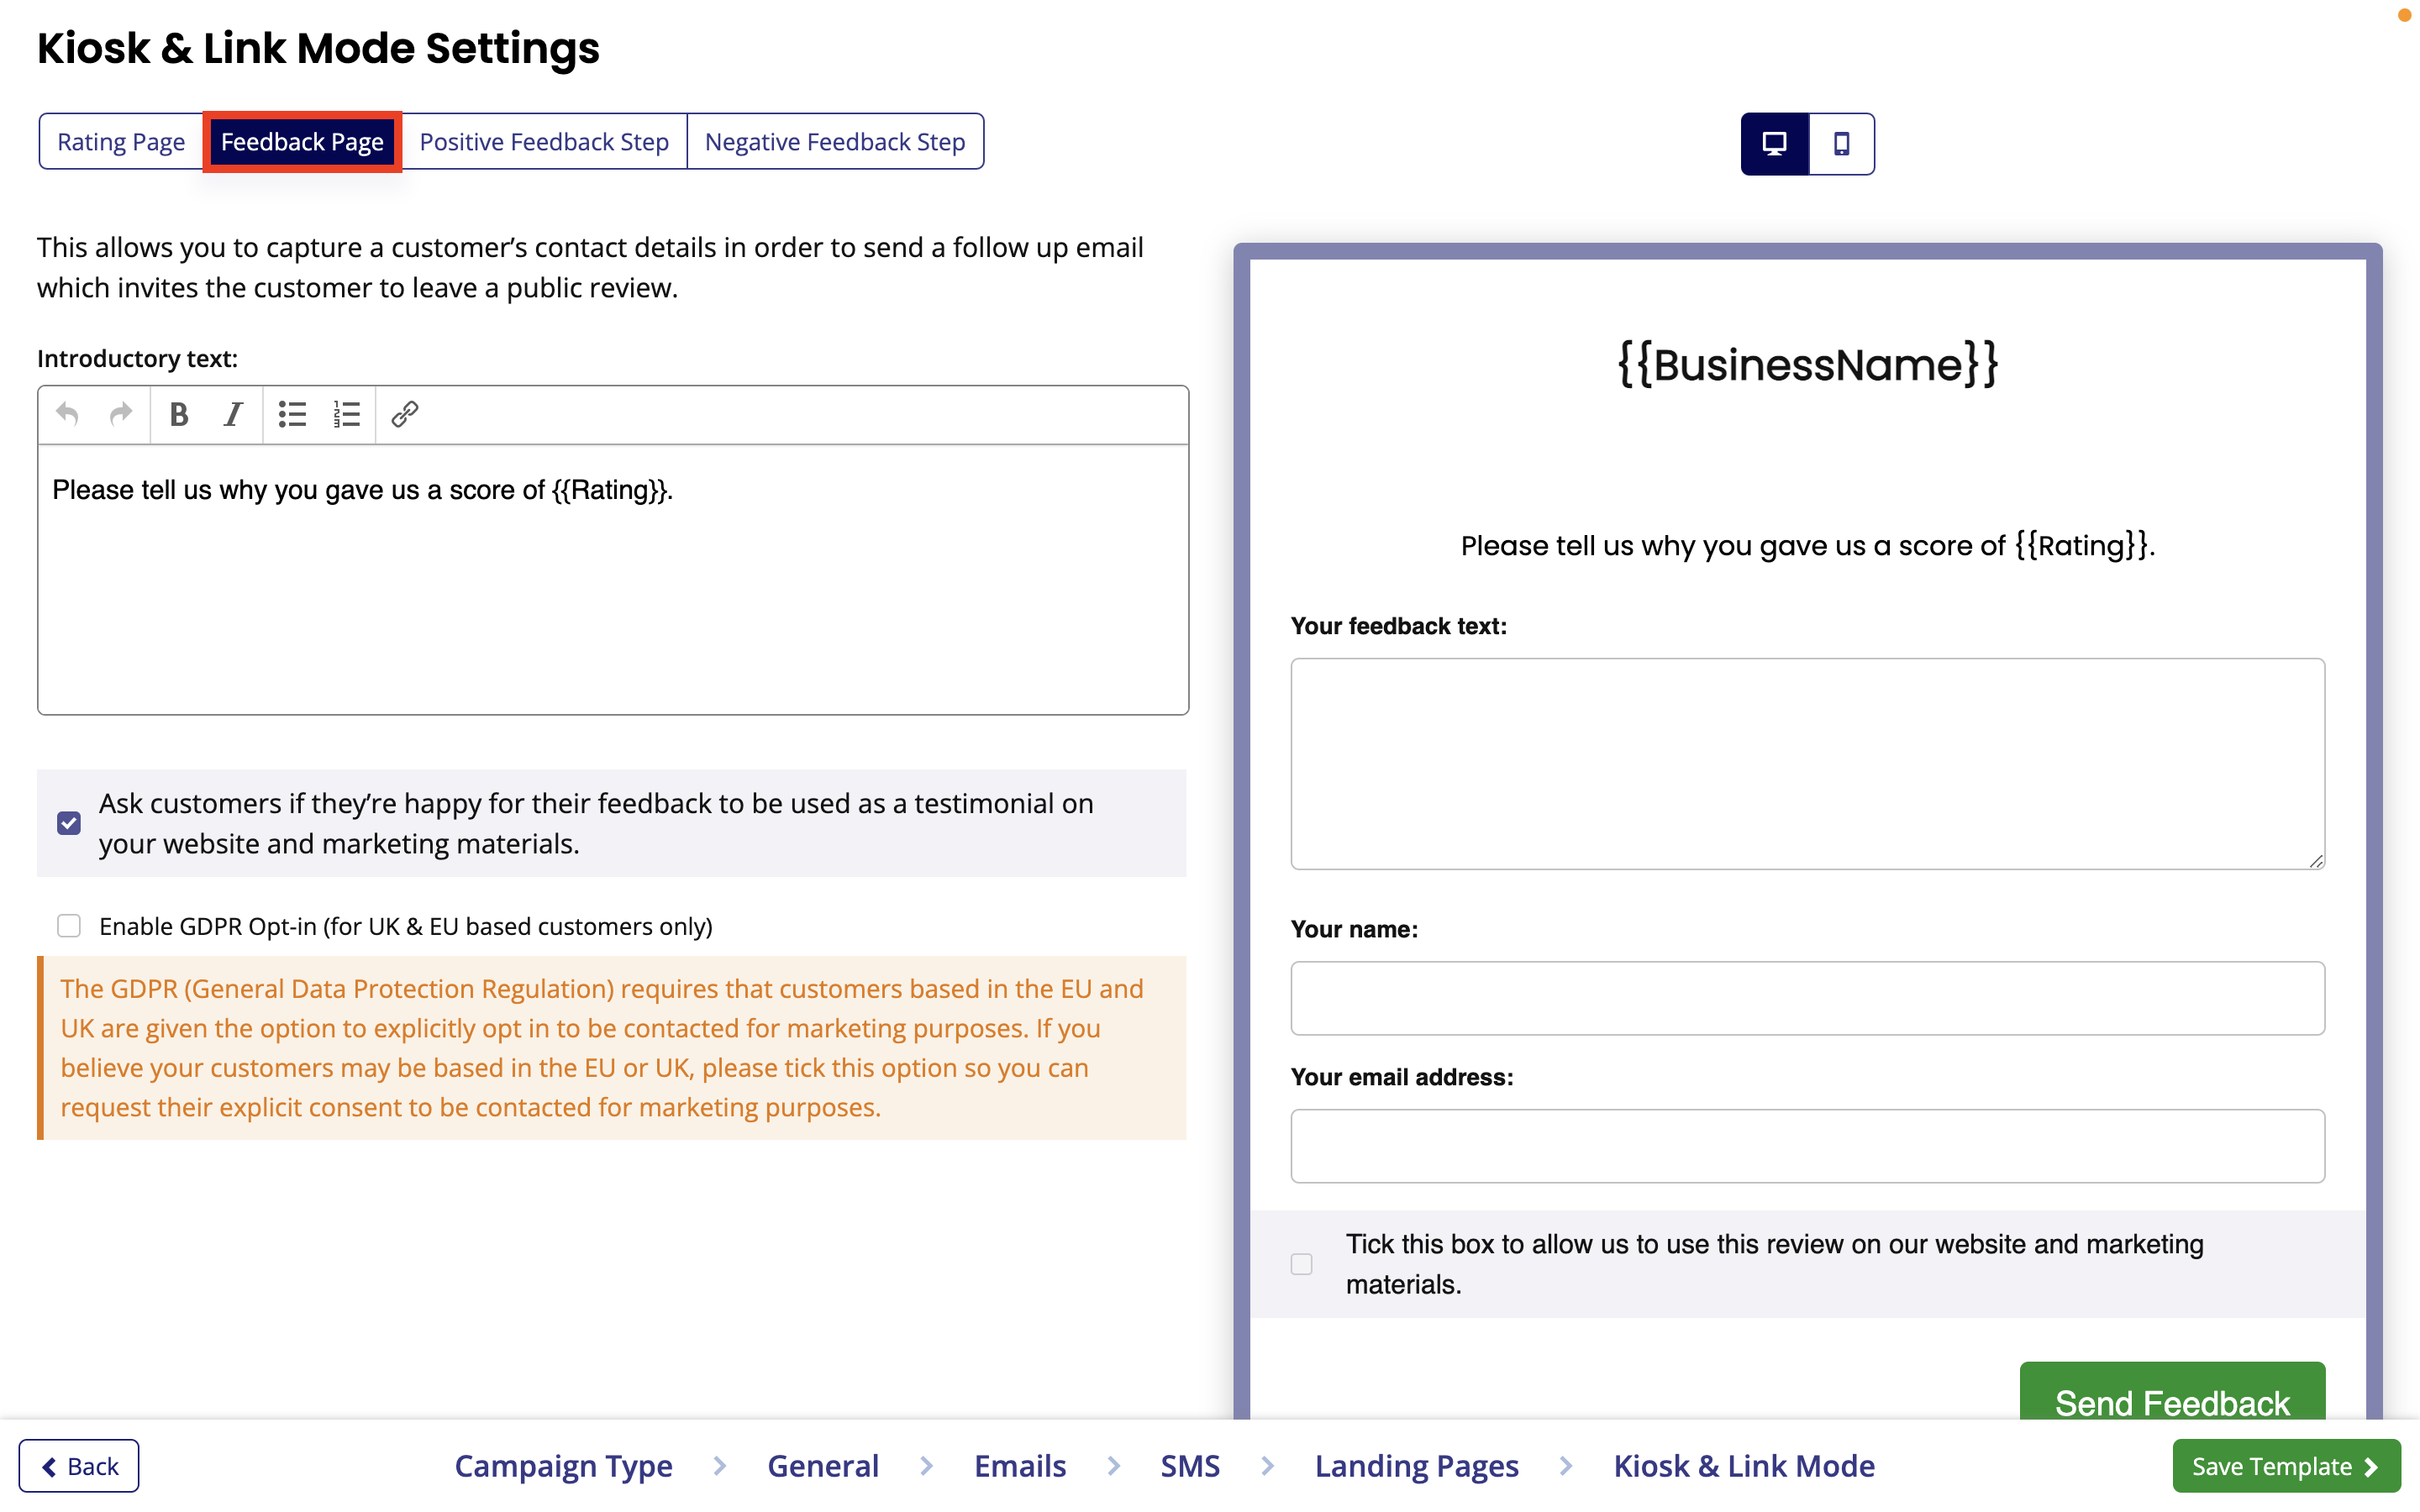
Task: Click the Your name field in preview
Action: 1807,998
